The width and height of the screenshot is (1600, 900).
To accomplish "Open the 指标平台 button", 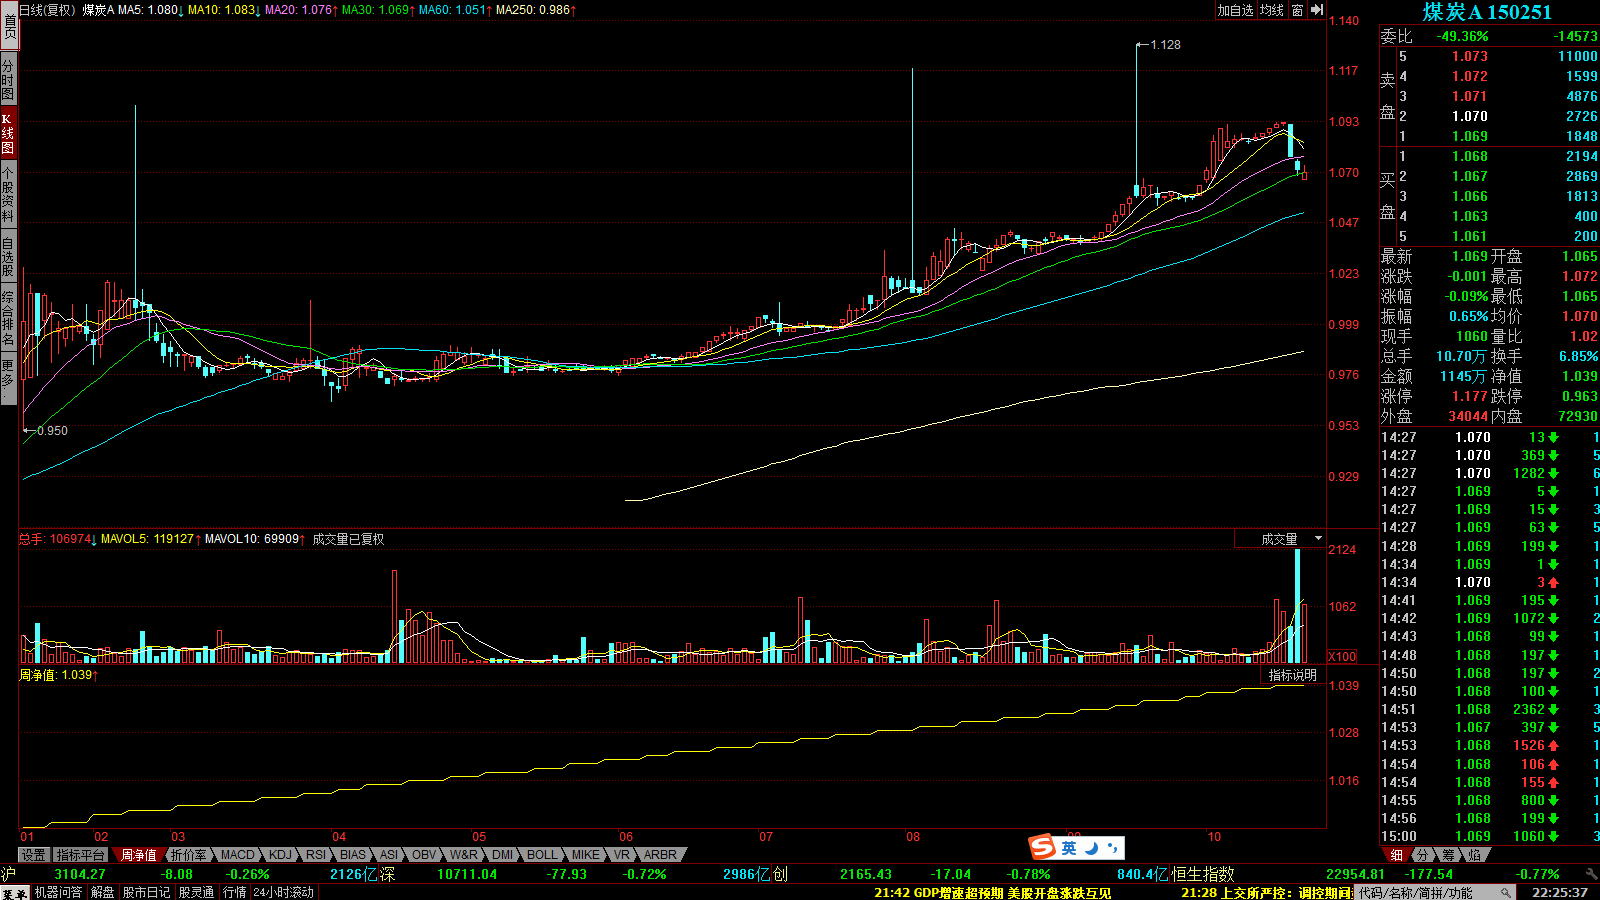I will click(x=80, y=855).
